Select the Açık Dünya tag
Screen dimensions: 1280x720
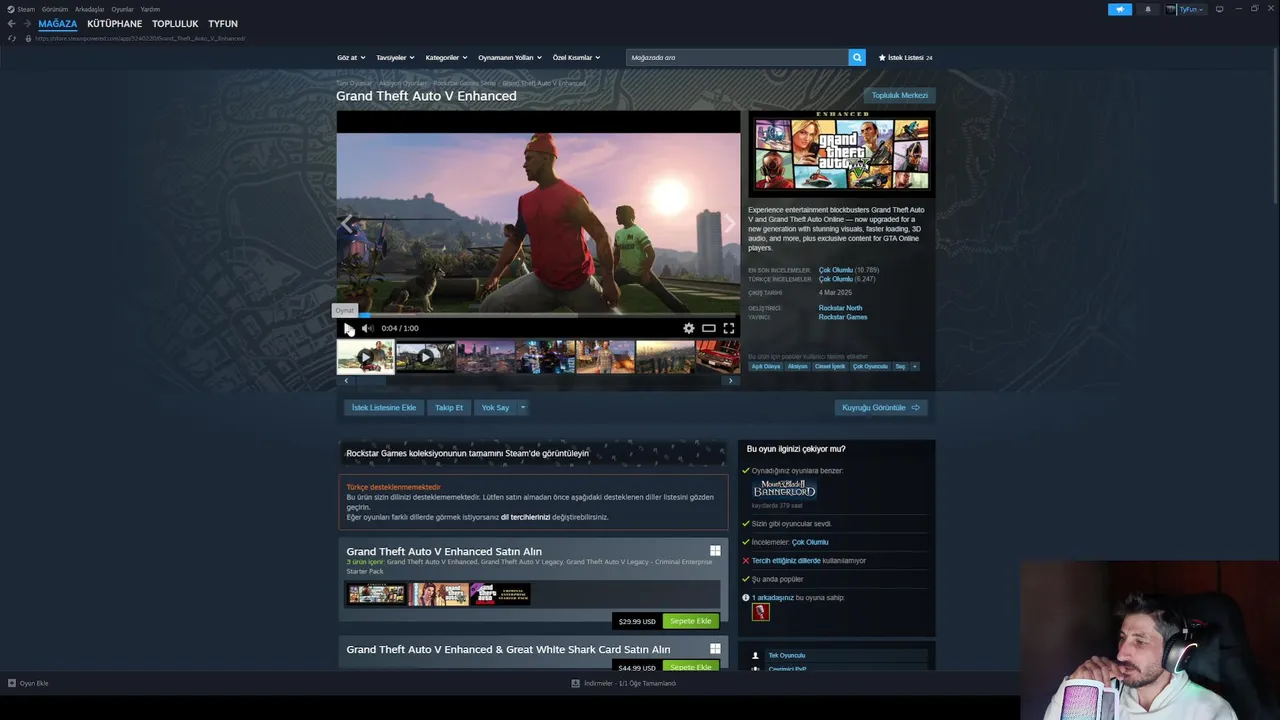[x=766, y=366]
